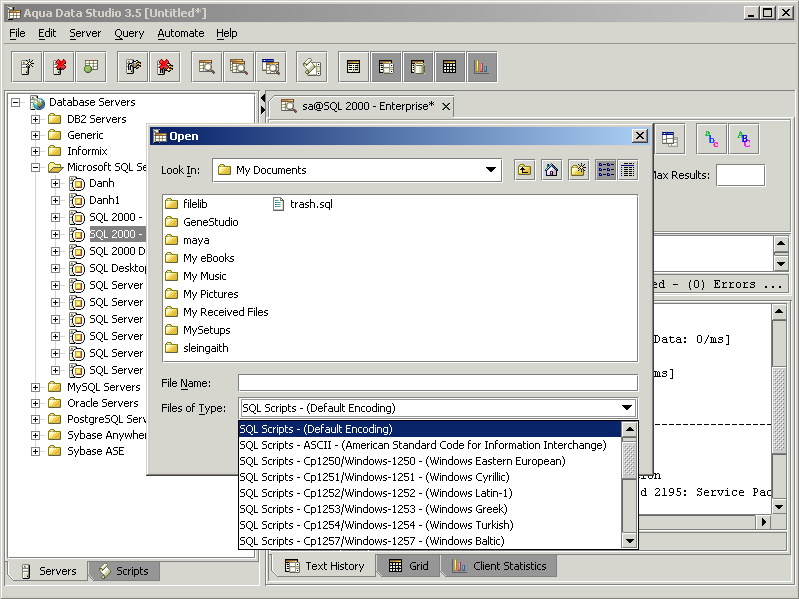Open the Help menu
799x599 pixels.
(x=227, y=33)
